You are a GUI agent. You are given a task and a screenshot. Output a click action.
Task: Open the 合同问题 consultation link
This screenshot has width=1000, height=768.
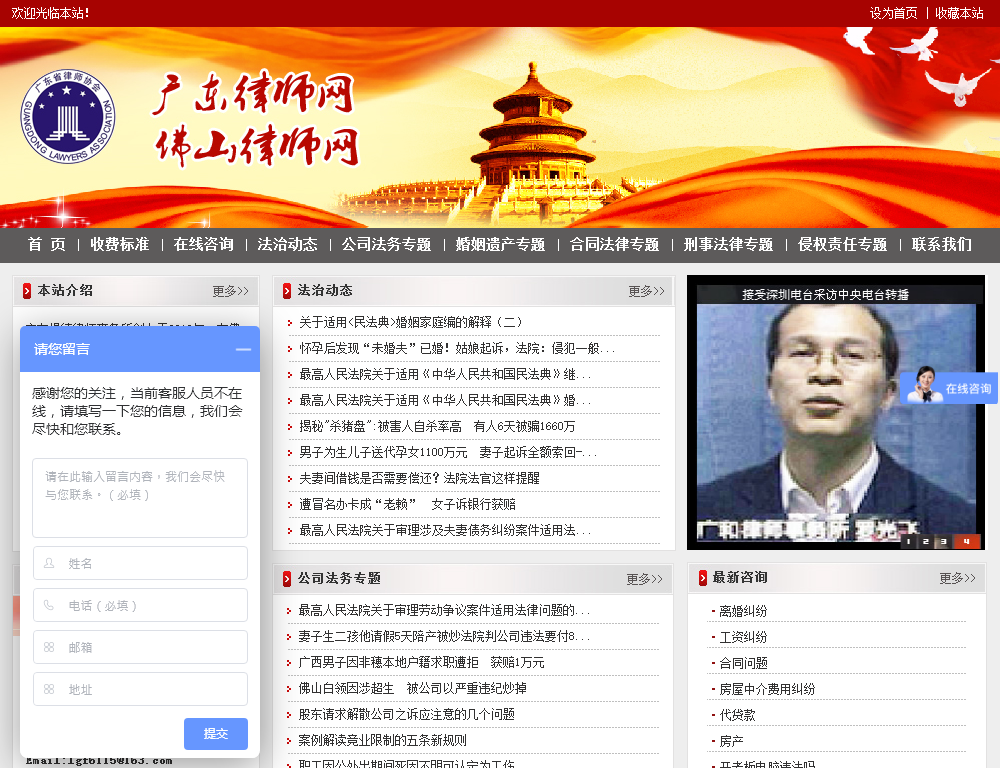(x=743, y=663)
